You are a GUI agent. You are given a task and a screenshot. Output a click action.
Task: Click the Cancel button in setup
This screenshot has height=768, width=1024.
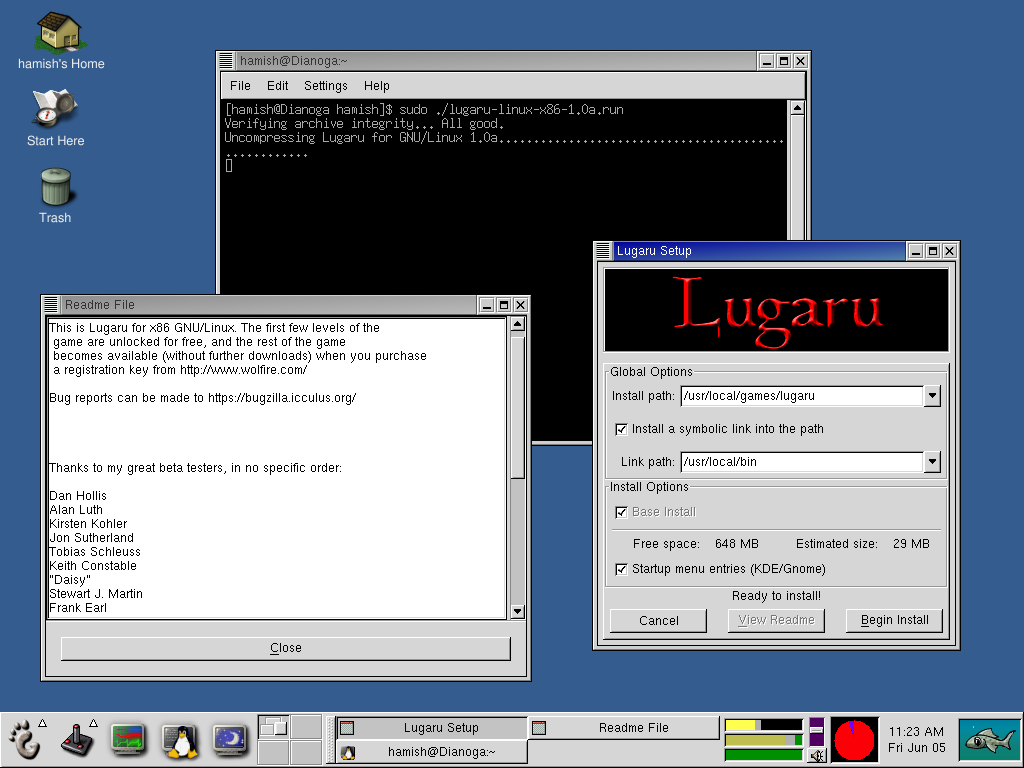click(x=658, y=620)
